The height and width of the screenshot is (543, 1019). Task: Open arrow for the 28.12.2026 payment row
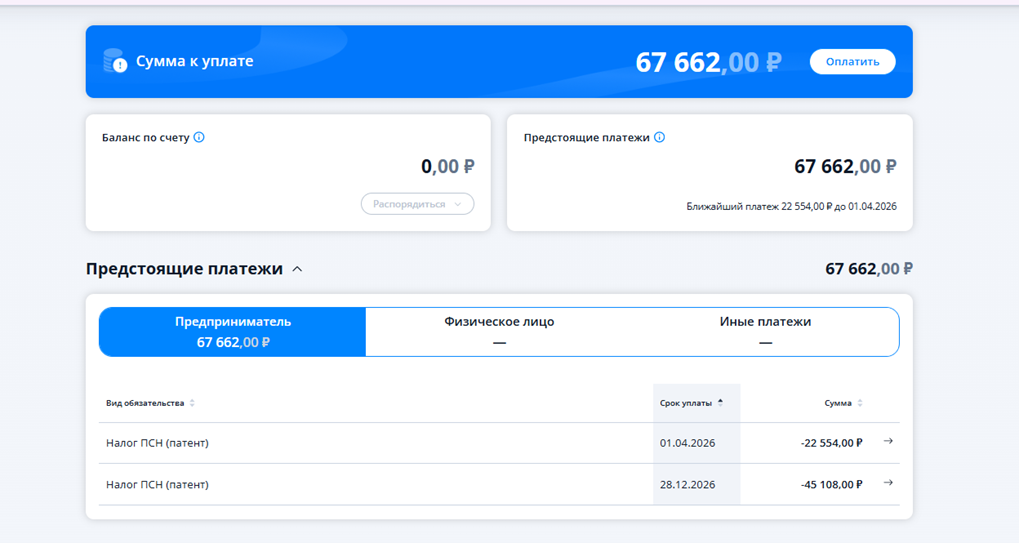tap(888, 483)
